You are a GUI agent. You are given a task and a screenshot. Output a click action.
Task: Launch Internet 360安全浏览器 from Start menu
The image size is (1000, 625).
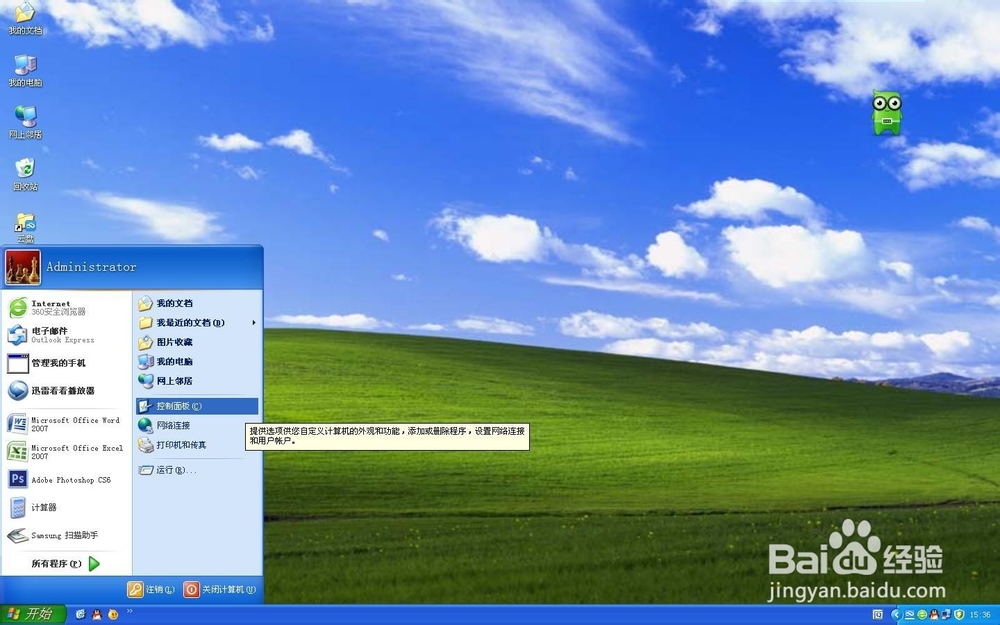[66, 307]
